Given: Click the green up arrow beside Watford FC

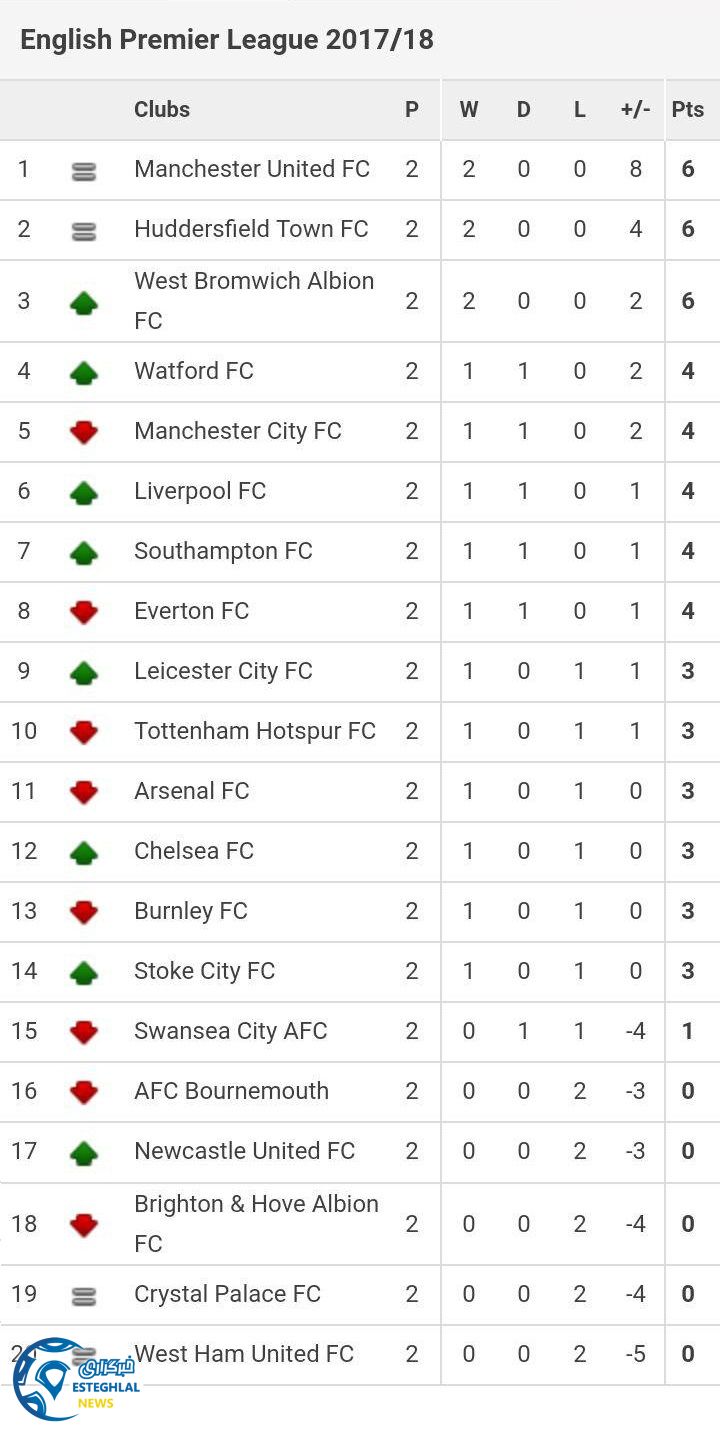Looking at the screenshot, I should [84, 373].
